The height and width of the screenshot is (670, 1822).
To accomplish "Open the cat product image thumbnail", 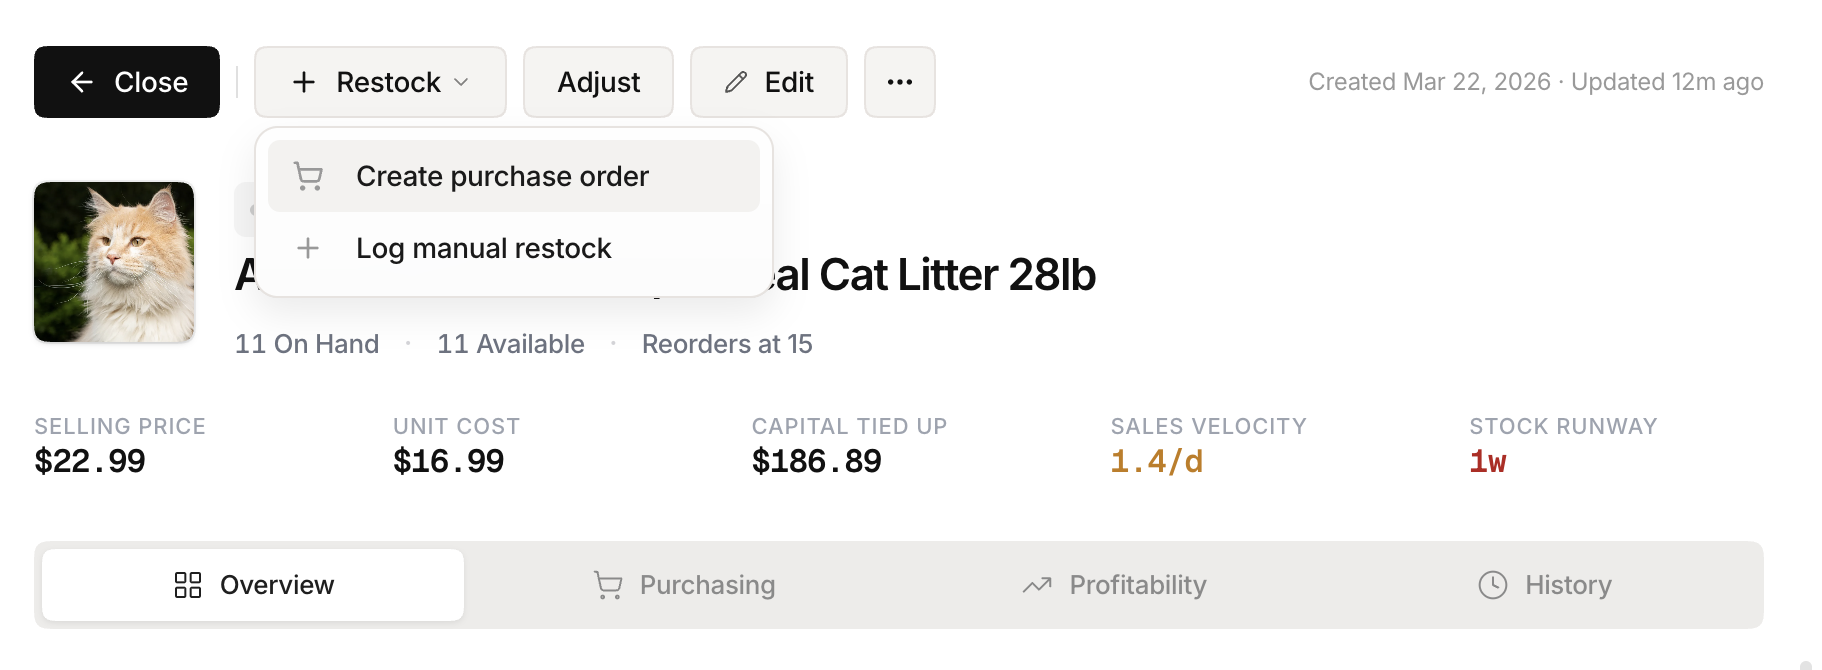I will [x=114, y=262].
